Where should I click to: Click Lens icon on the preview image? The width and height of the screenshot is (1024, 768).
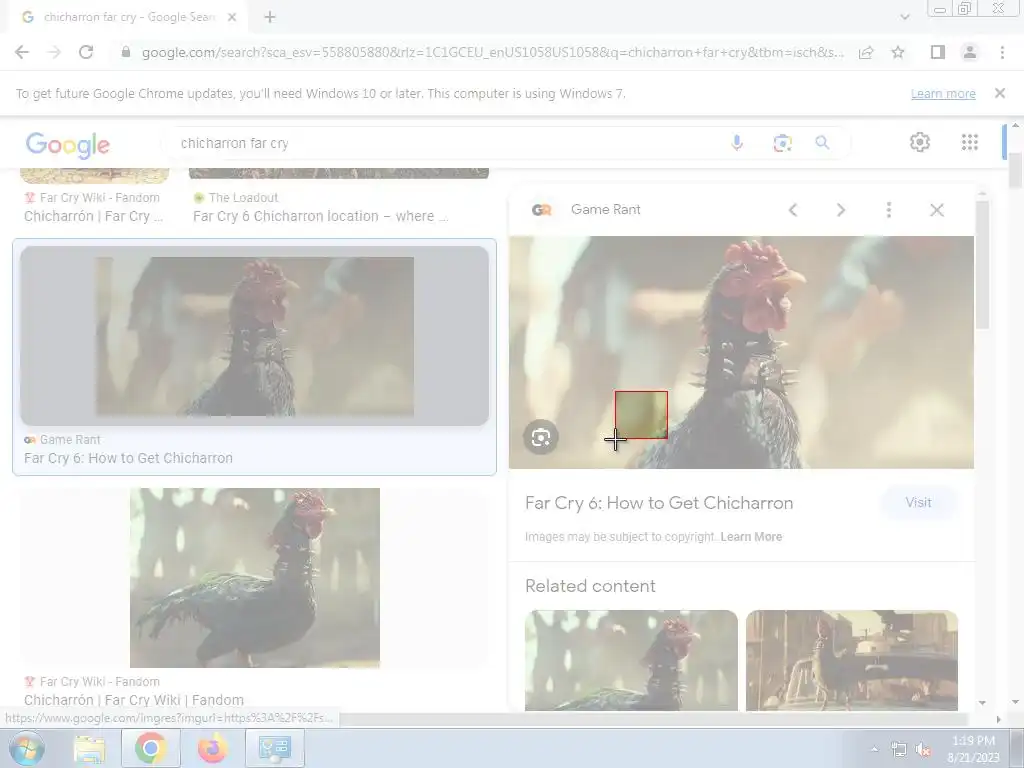[541, 438]
